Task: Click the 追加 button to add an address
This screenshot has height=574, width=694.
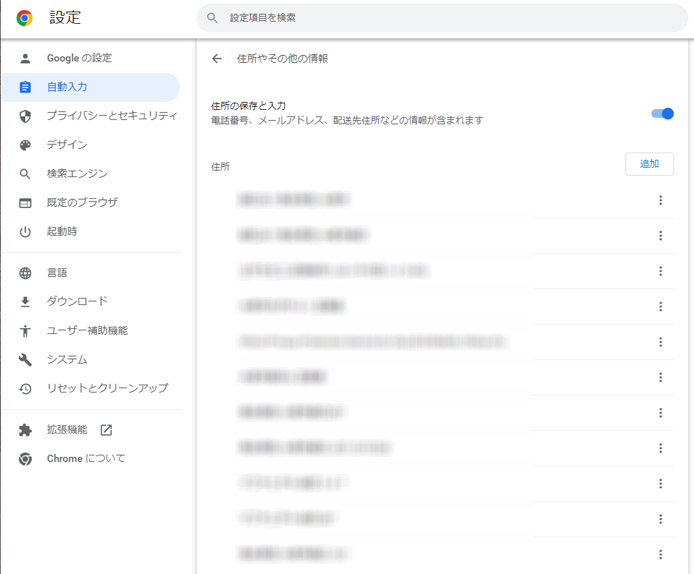Action: tap(649, 164)
